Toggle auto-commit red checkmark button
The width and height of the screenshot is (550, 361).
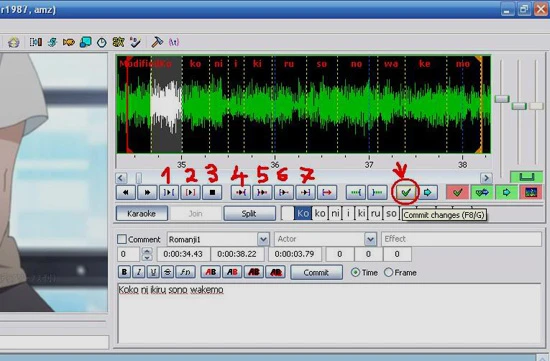click(x=457, y=192)
